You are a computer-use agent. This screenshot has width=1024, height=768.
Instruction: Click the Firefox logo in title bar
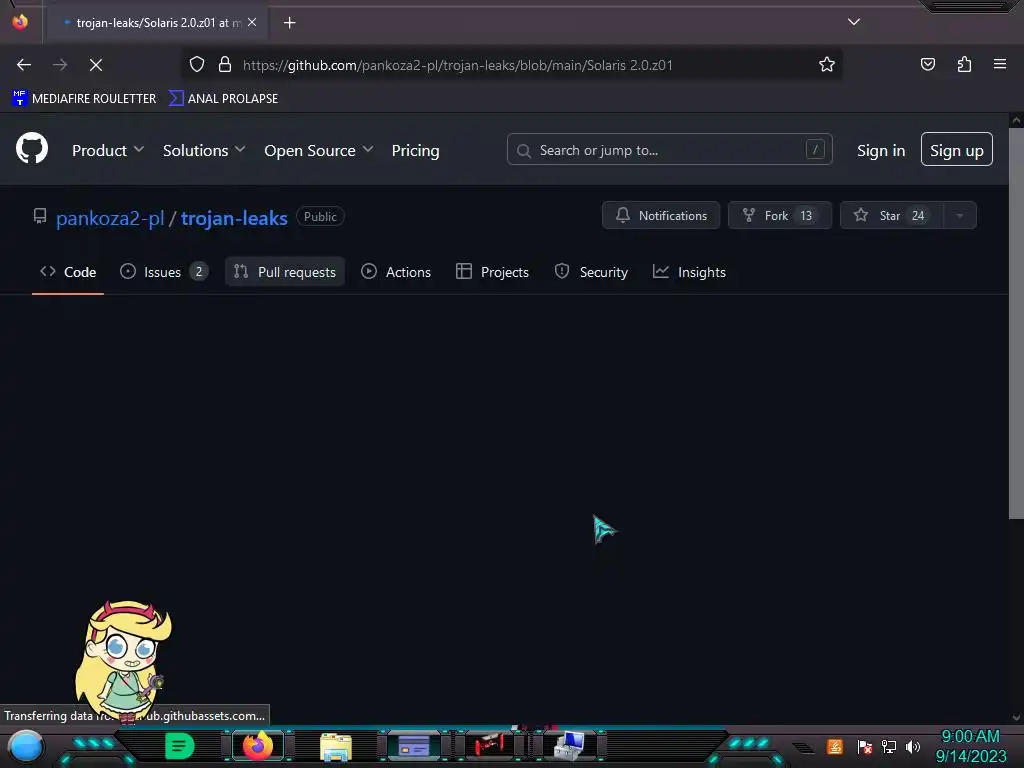[20, 22]
